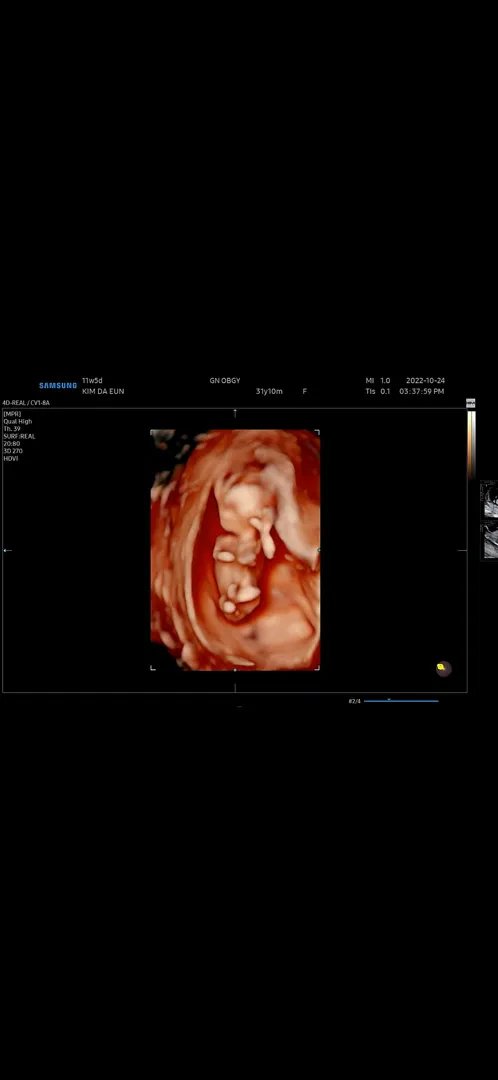Select the SURF/REAL render mode label
The height and width of the screenshot is (1080, 498).
[19, 436]
